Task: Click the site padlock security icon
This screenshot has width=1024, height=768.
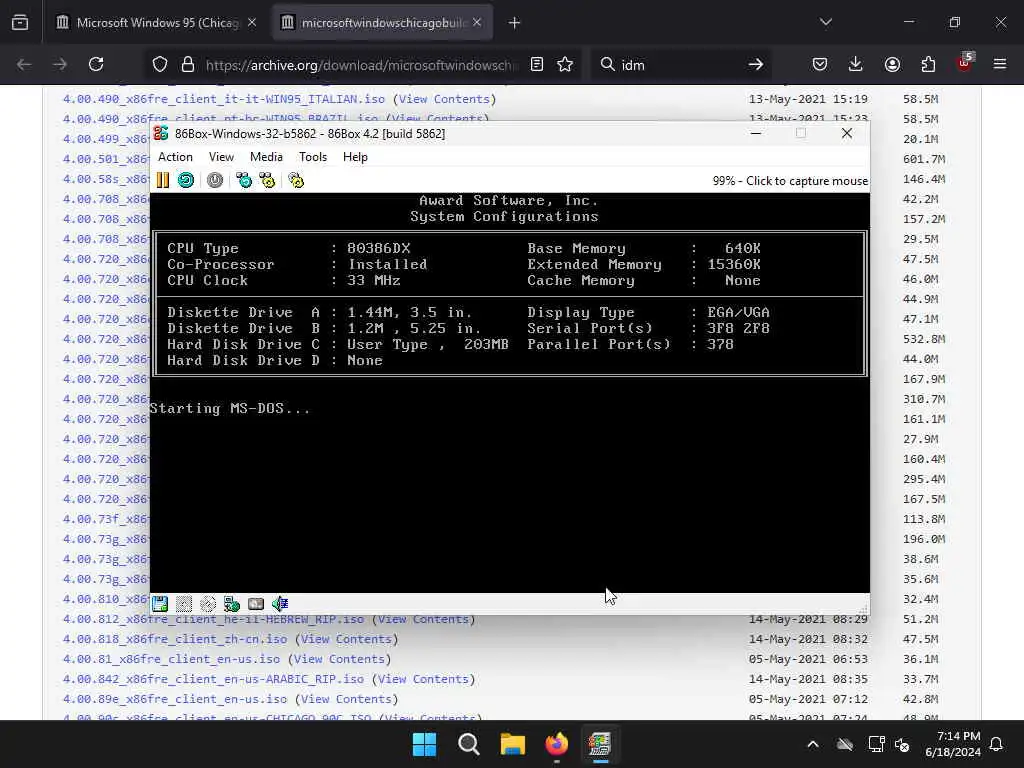Action: click(188, 64)
